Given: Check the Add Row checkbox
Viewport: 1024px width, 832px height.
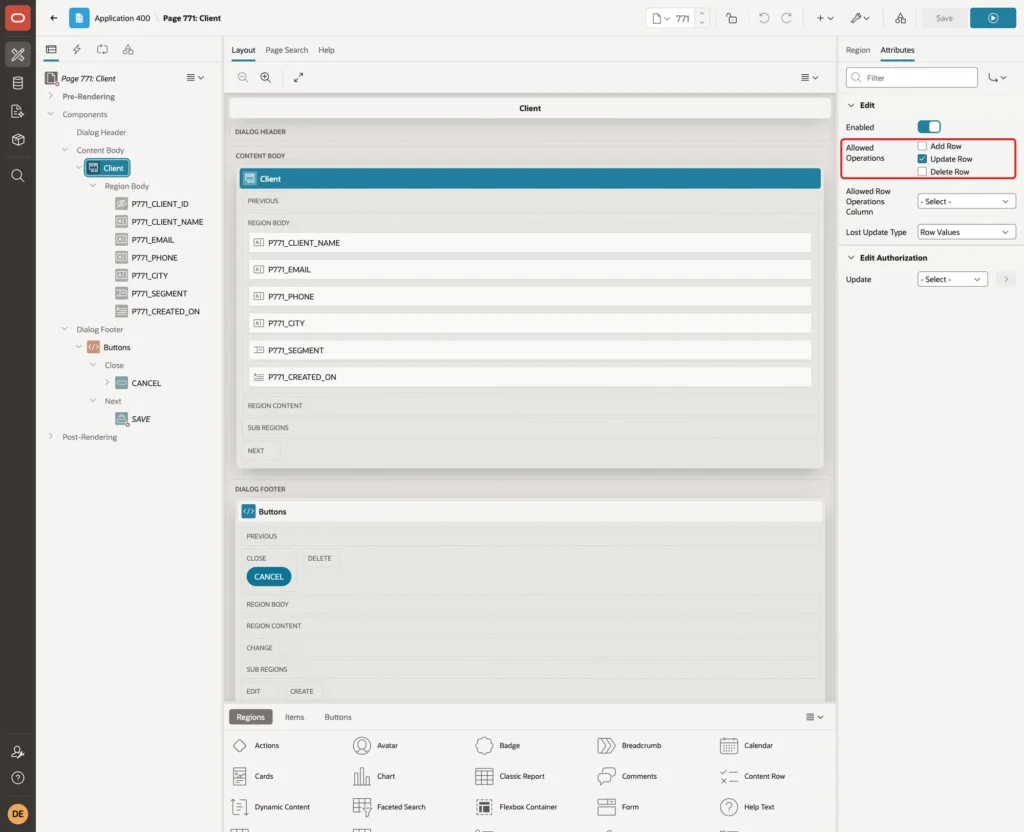Looking at the screenshot, I should [x=922, y=146].
